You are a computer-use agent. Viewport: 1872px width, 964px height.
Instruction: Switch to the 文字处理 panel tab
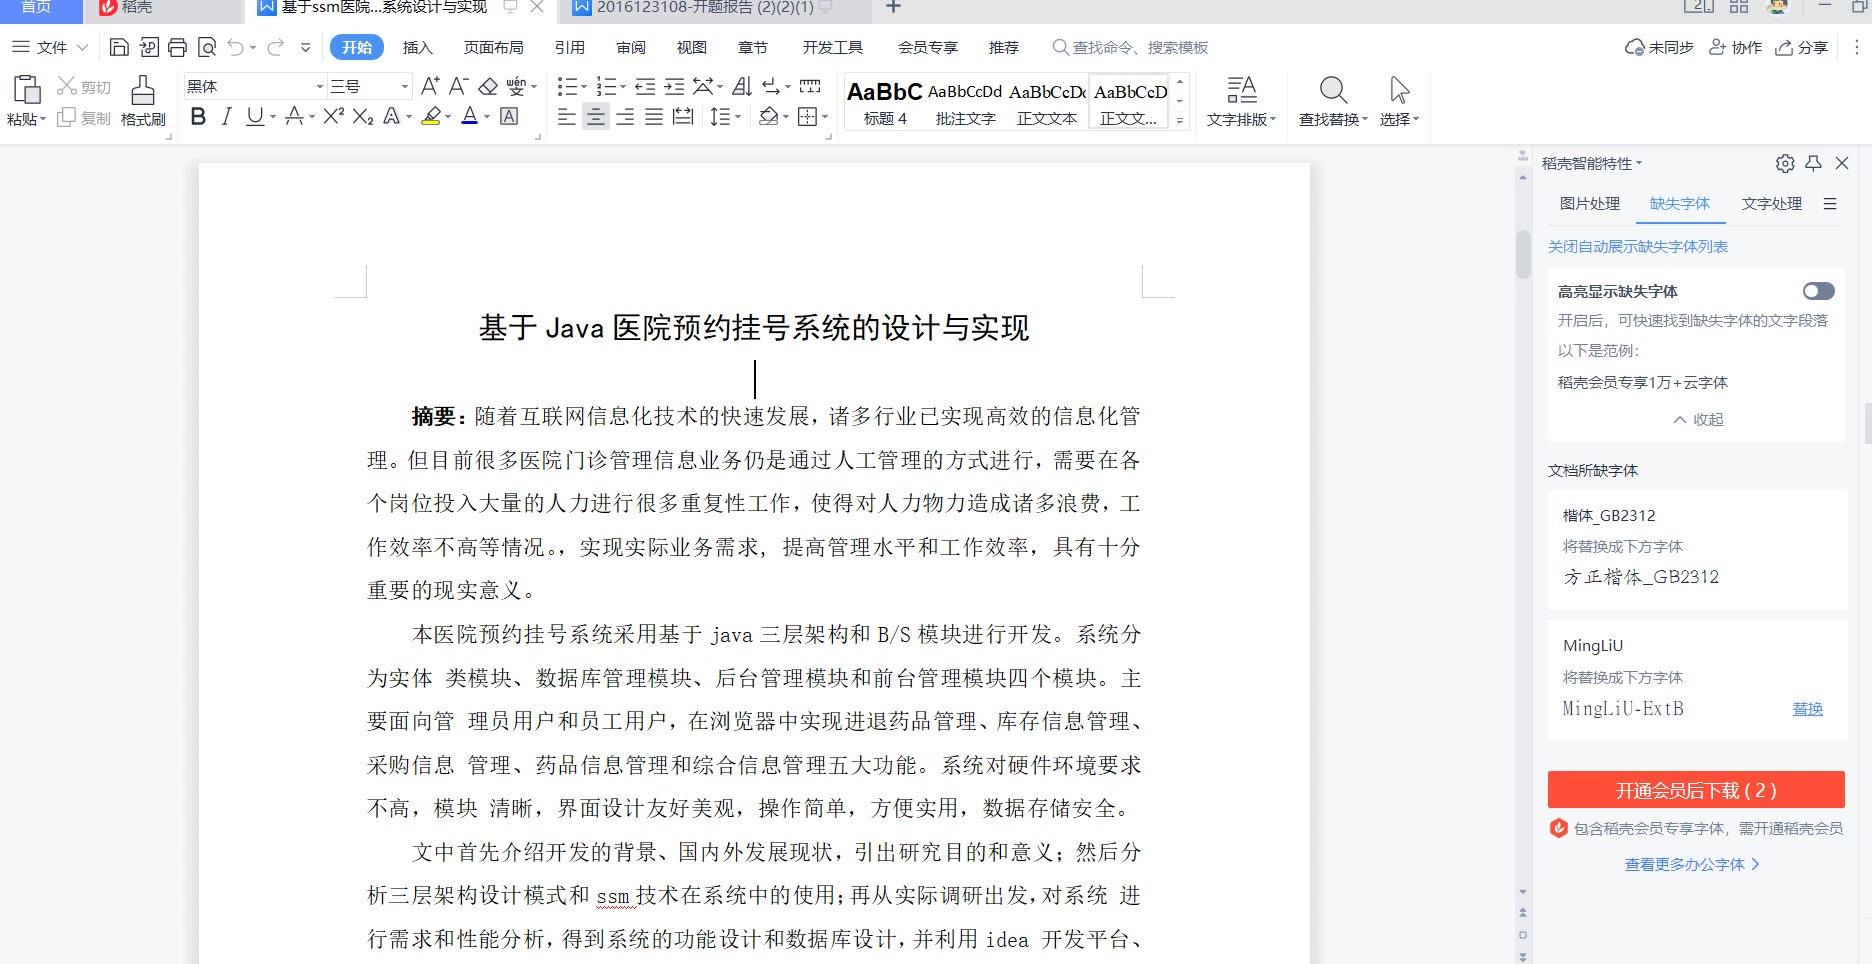pyautogui.click(x=1772, y=203)
